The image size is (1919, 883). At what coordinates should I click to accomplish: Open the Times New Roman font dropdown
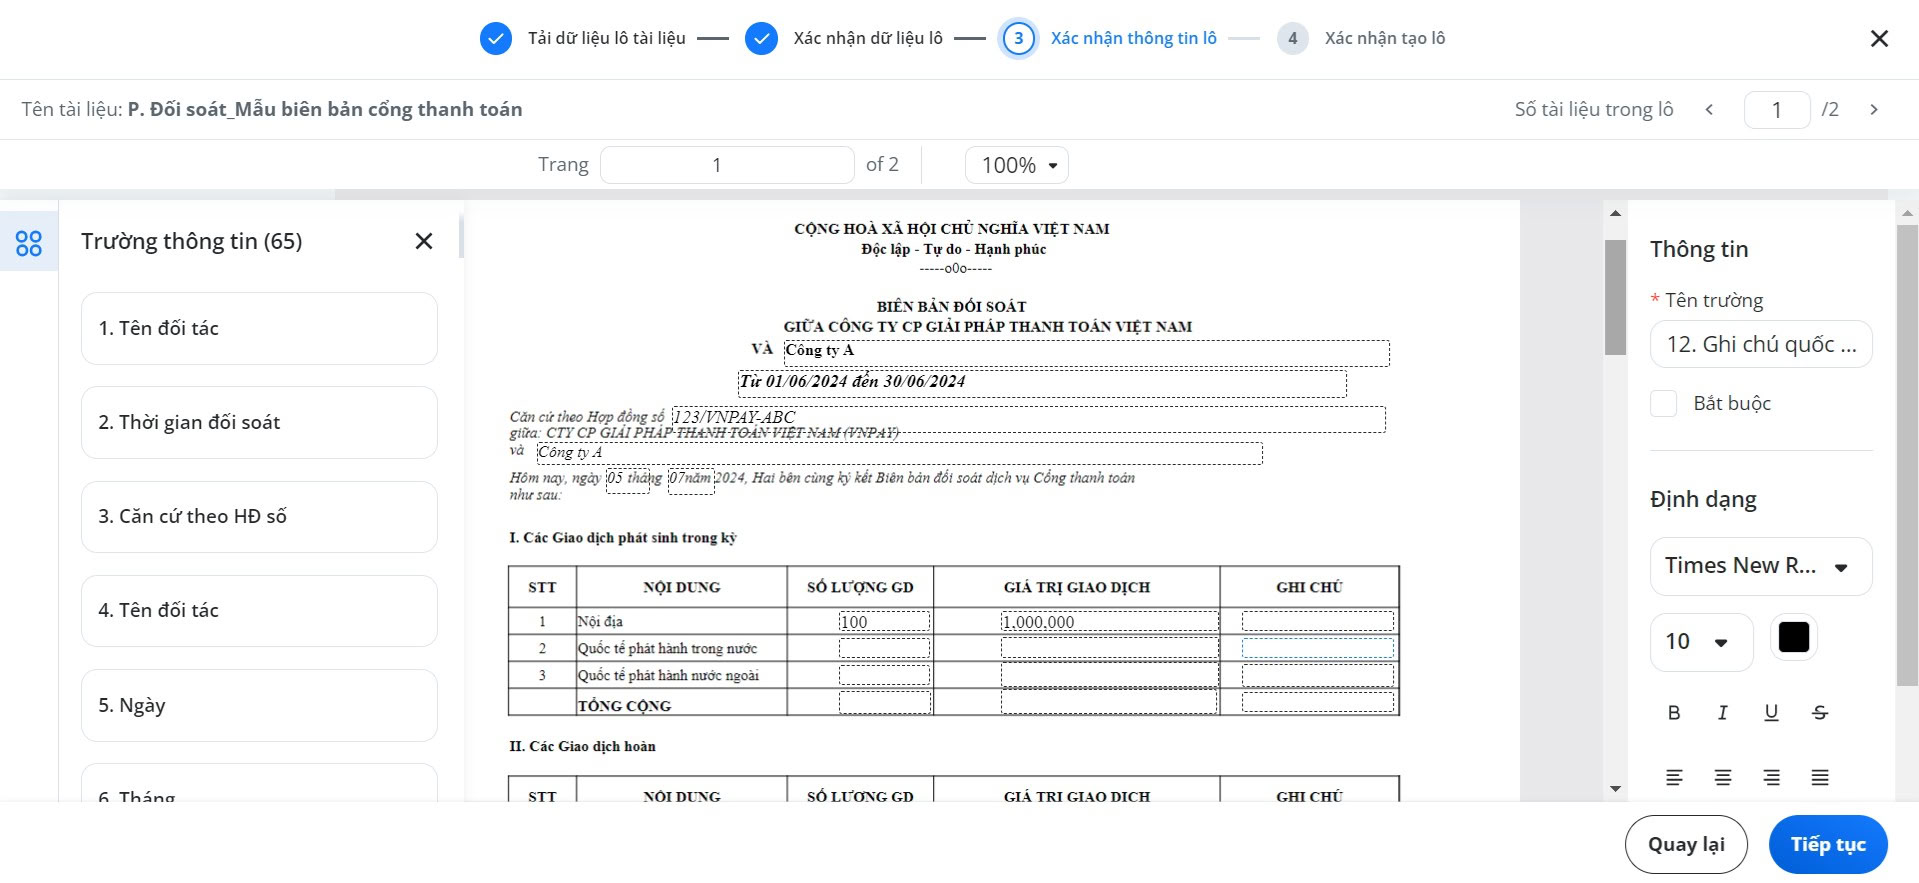pyautogui.click(x=1761, y=566)
